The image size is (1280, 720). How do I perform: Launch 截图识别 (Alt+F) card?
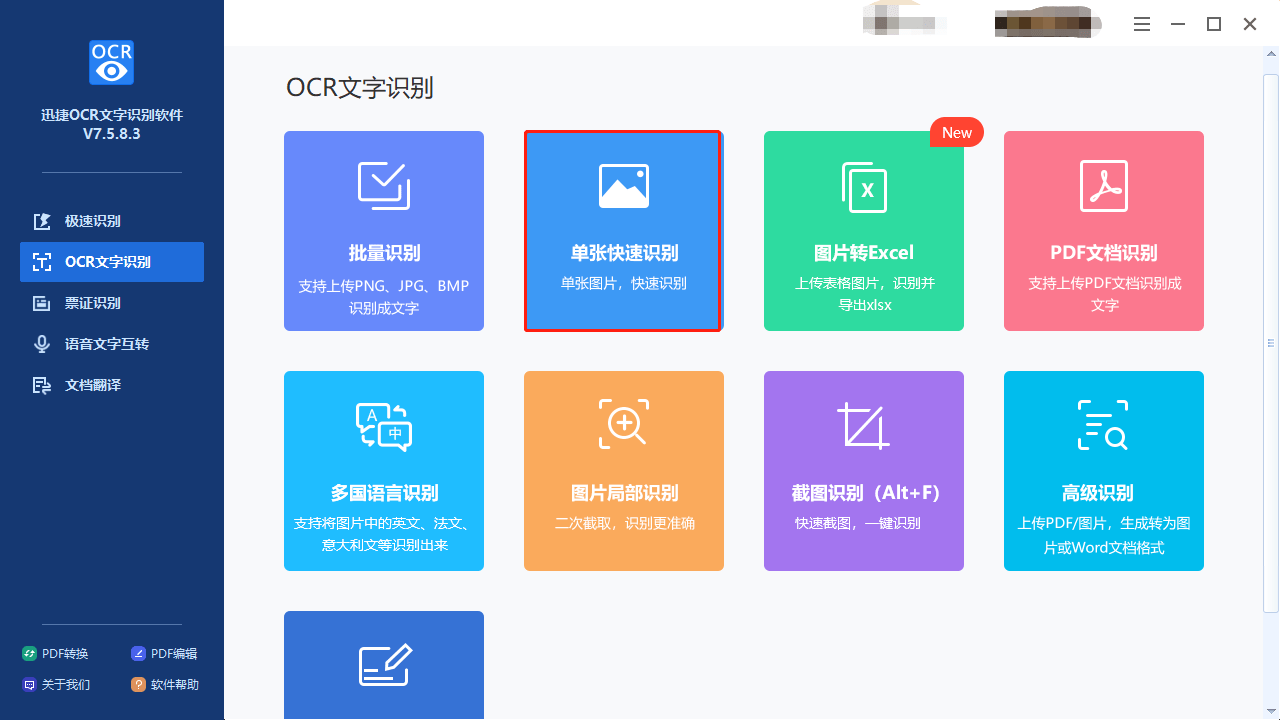pos(864,471)
